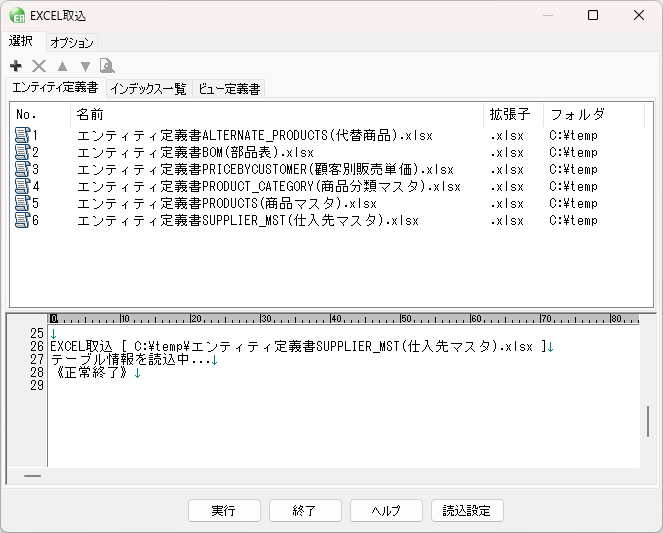Click the EXCEL取込 app icon in title bar
The image size is (663, 533).
click(17, 15)
